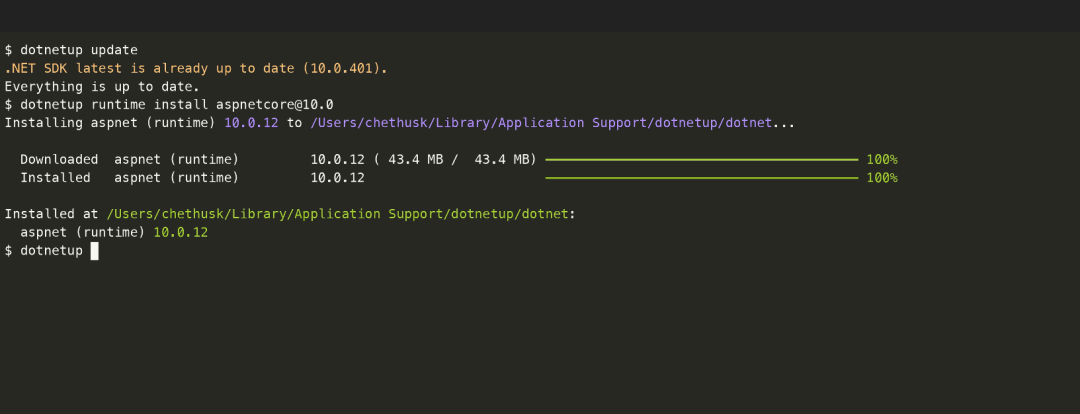This screenshot has height=414, width=1080.
Task: Click the "Installed" status word in progress row
Action: tap(55, 178)
